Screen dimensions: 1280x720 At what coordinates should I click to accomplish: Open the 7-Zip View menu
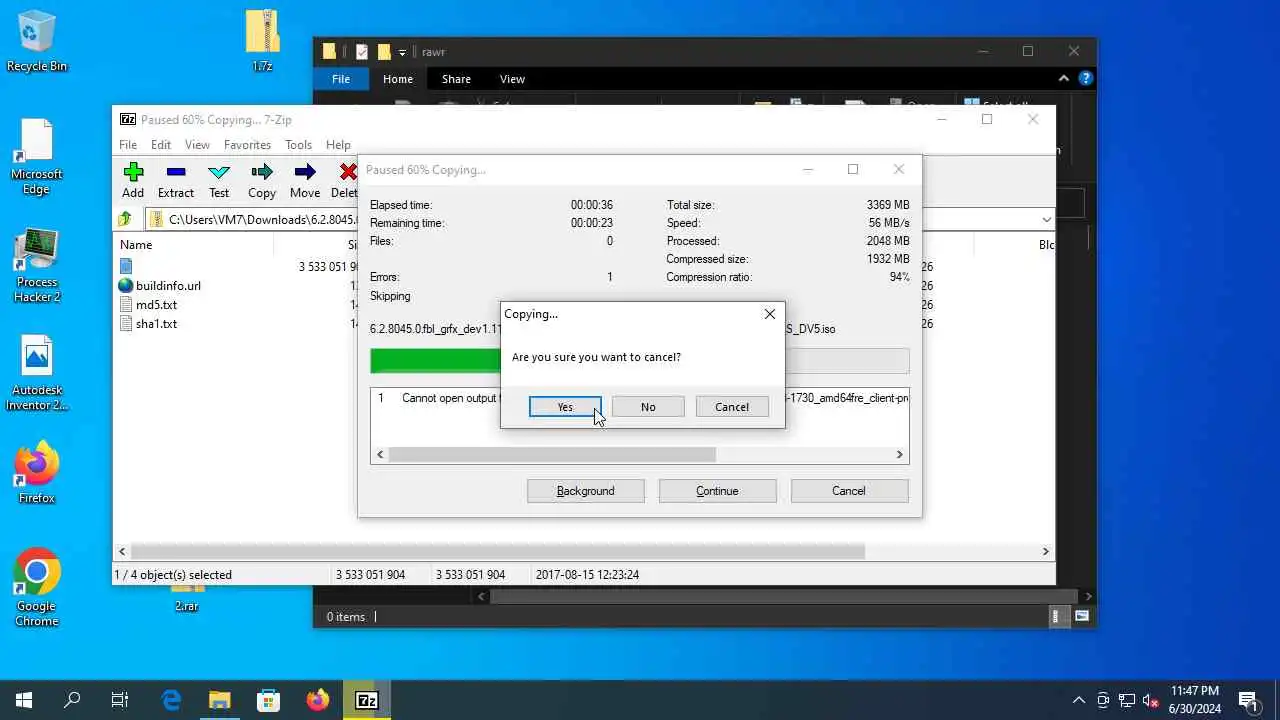click(x=197, y=145)
